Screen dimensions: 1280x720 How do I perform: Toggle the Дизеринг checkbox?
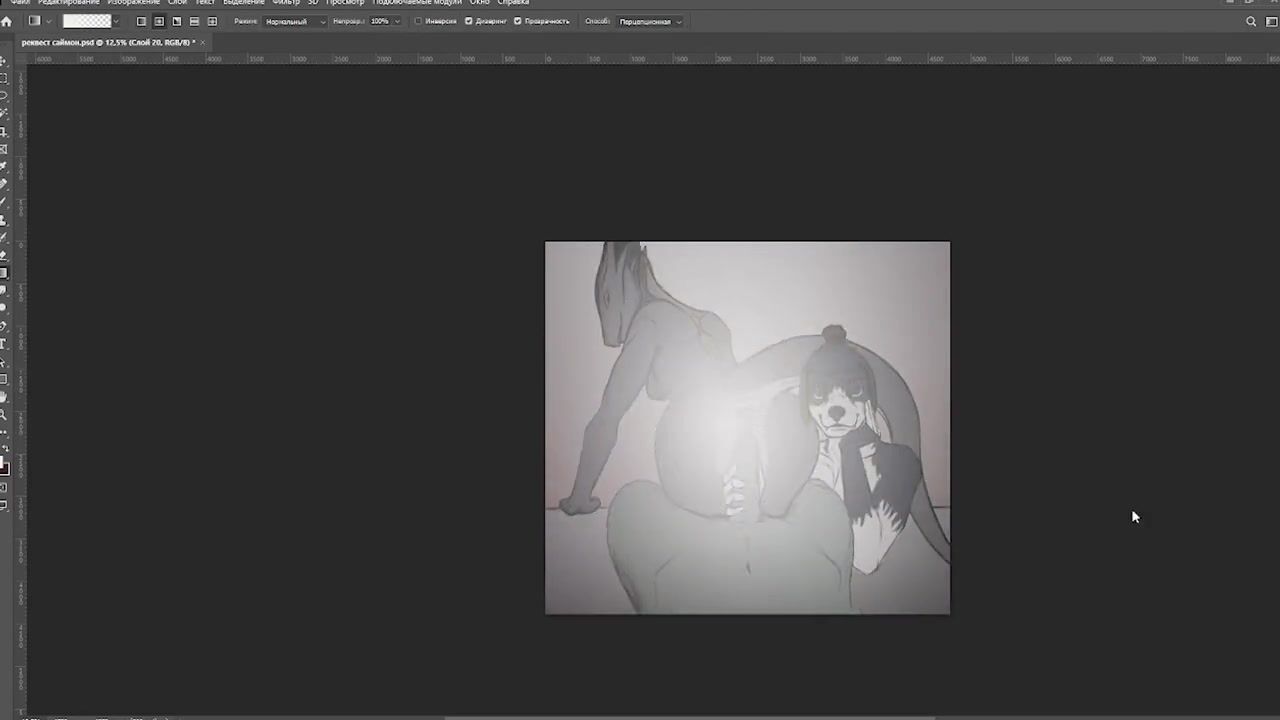point(468,21)
